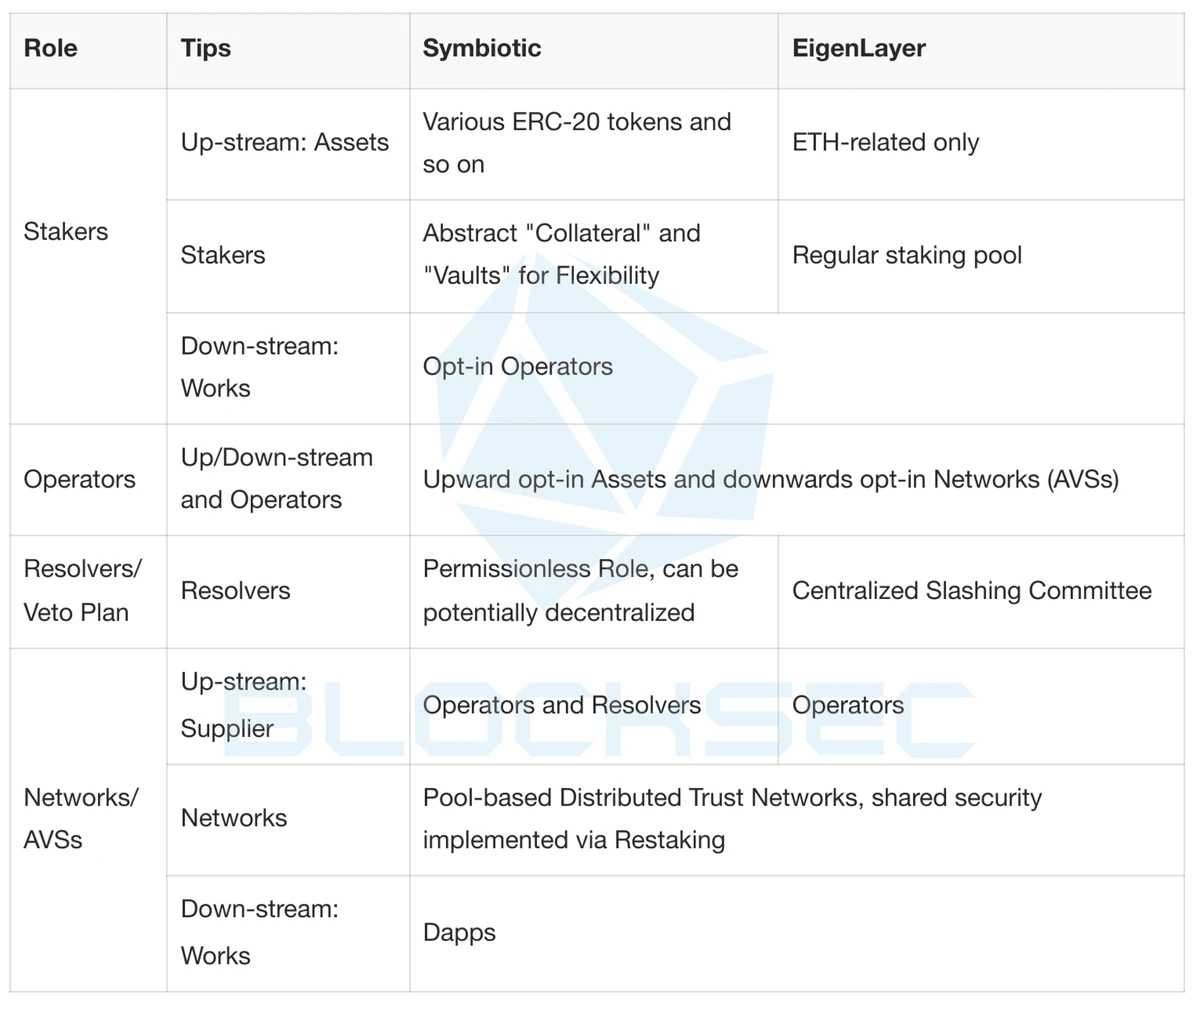Click the "Role" column header

coord(51,49)
